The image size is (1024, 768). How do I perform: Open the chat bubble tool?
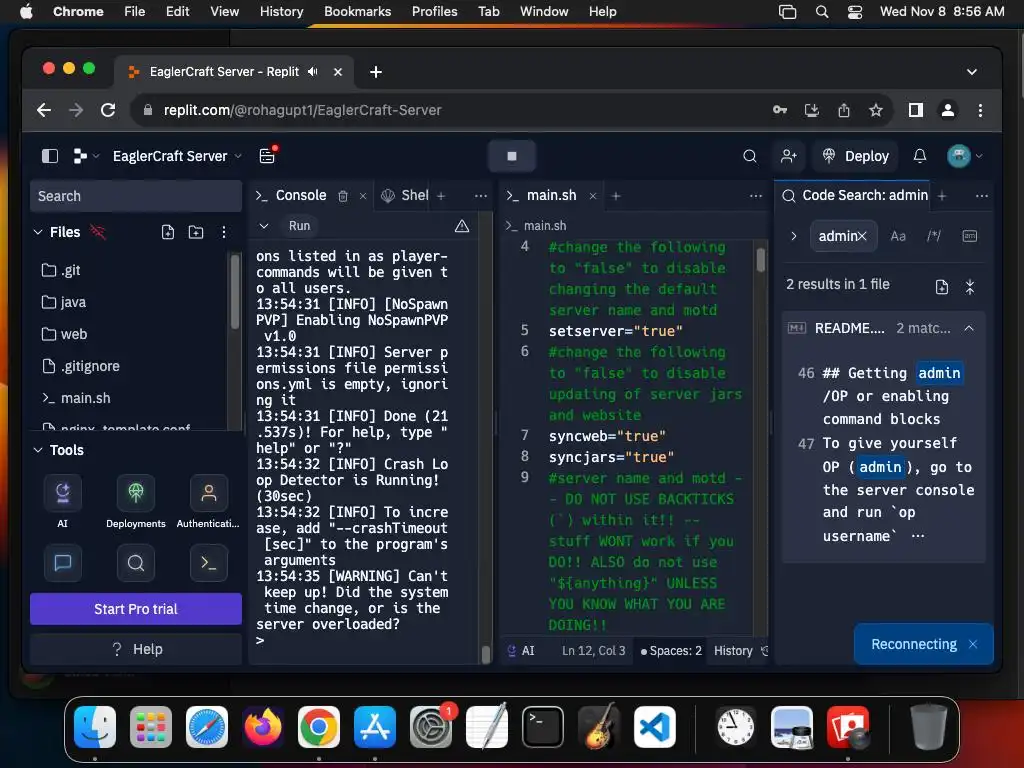(63, 563)
